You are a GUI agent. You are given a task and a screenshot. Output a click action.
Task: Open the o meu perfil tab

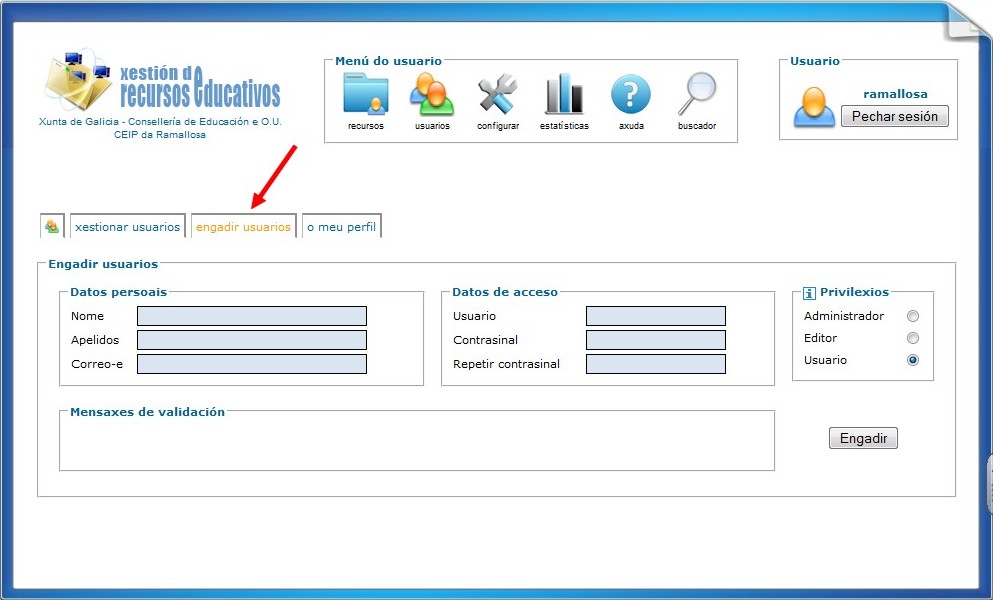341,227
